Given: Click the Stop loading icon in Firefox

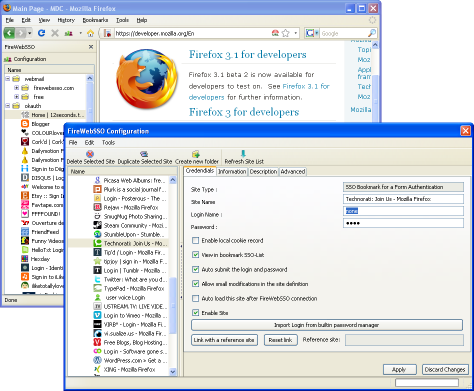Looking at the screenshot, I should [55, 33].
